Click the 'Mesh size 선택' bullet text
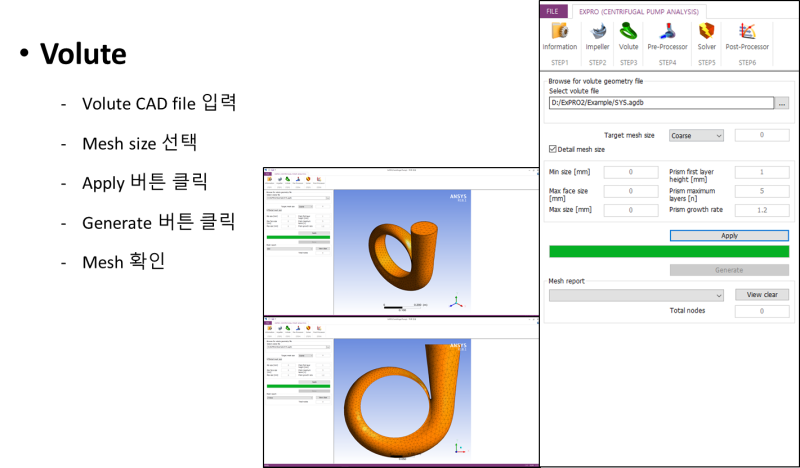 [139, 142]
